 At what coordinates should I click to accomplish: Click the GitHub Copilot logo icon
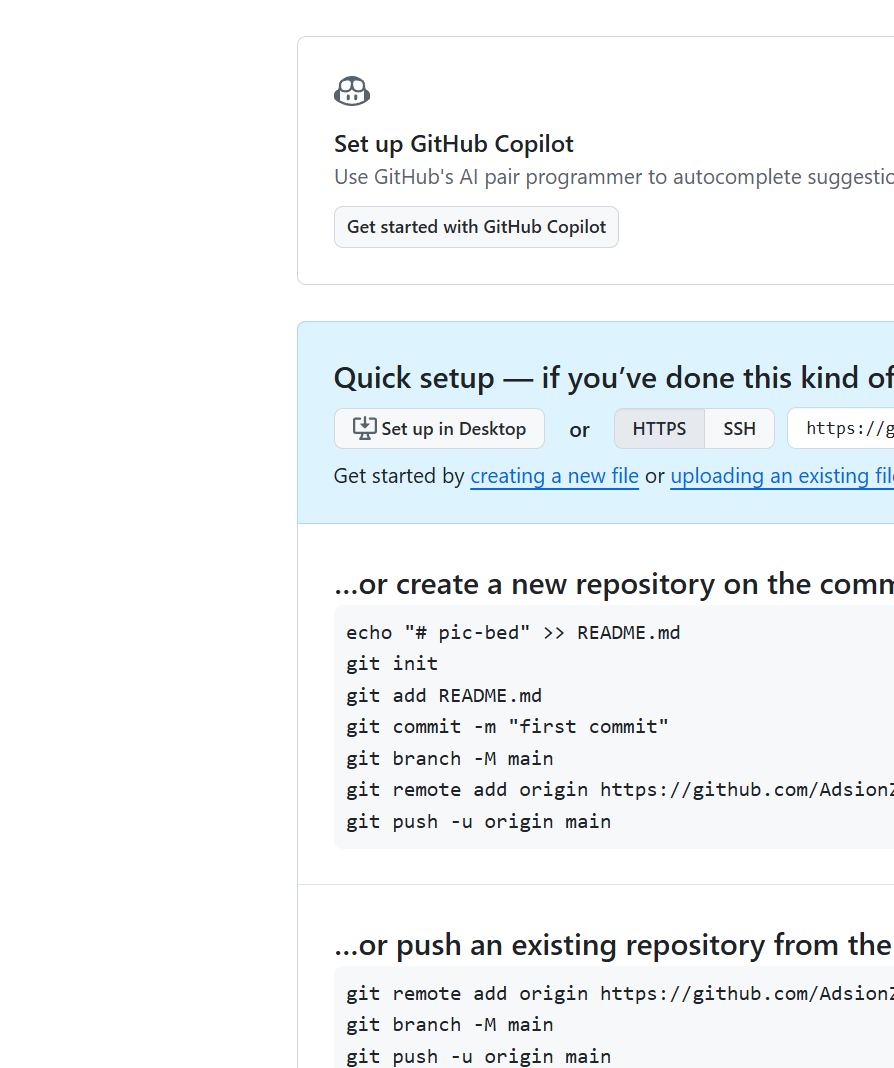(352, 91)
